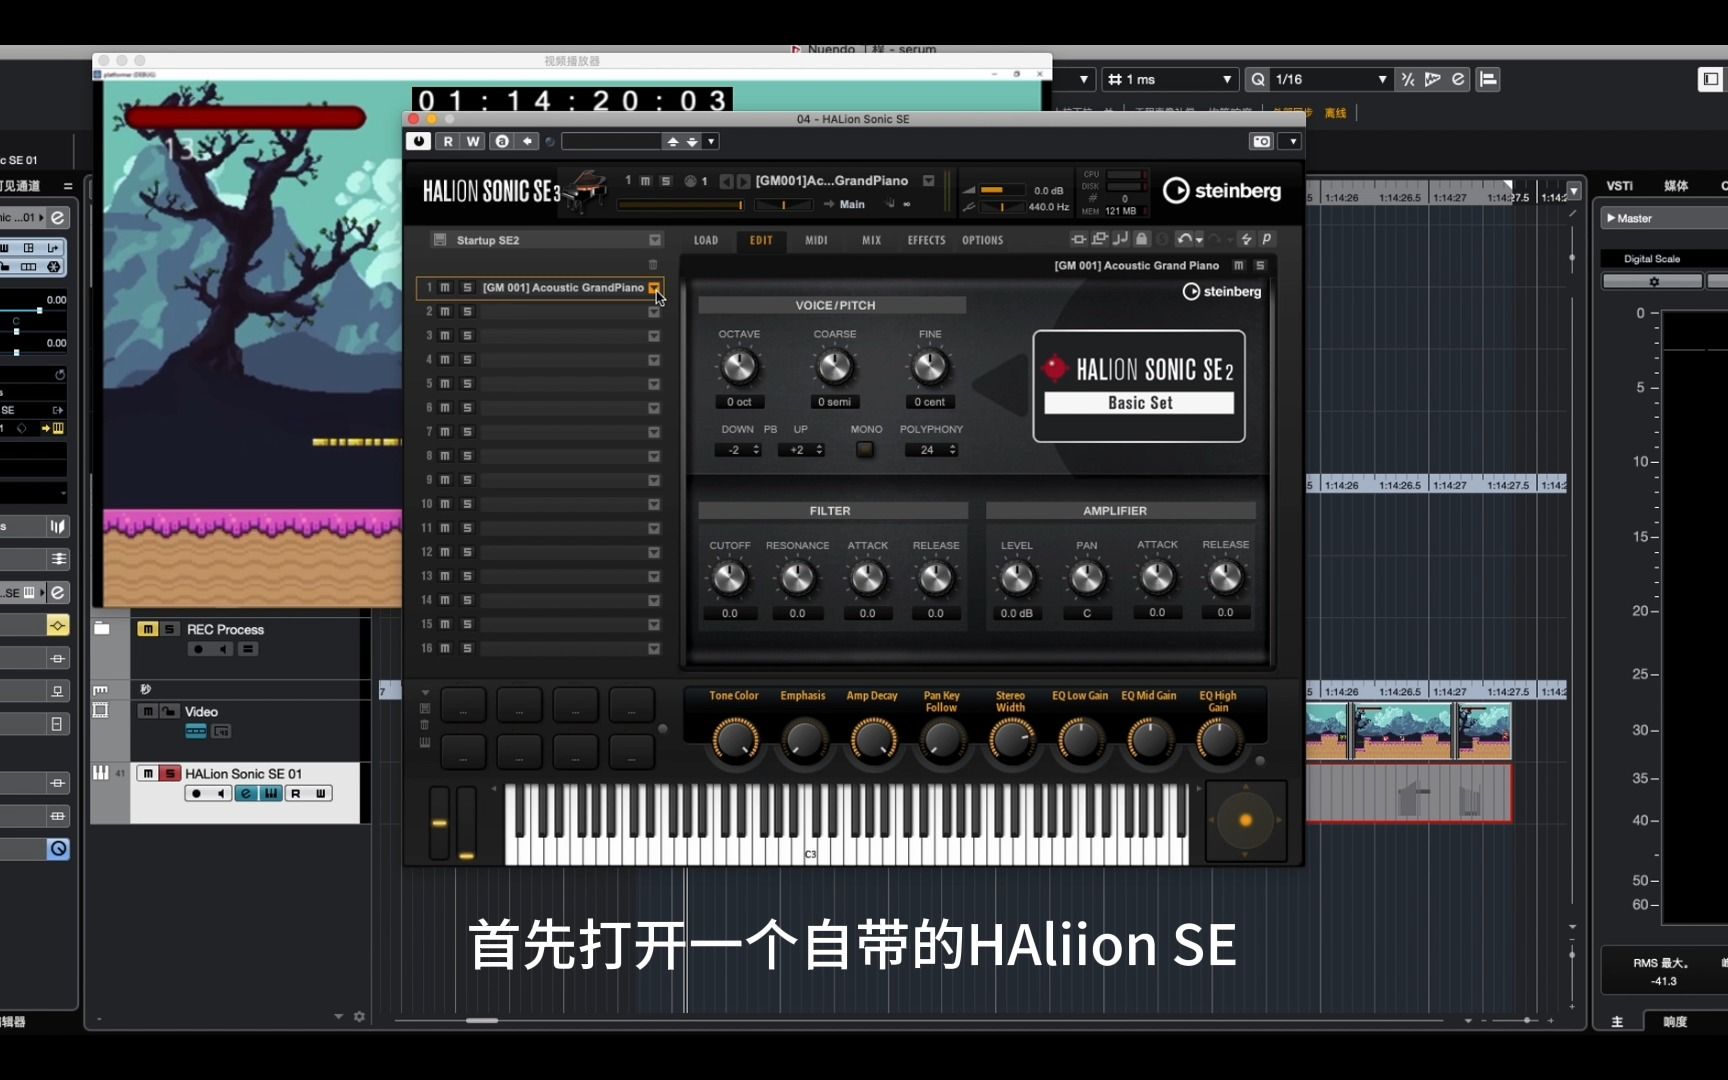Open plugin window functions dropdown next to camera
This screenshot has width=1728, height=1080.
coord(1292,141)
